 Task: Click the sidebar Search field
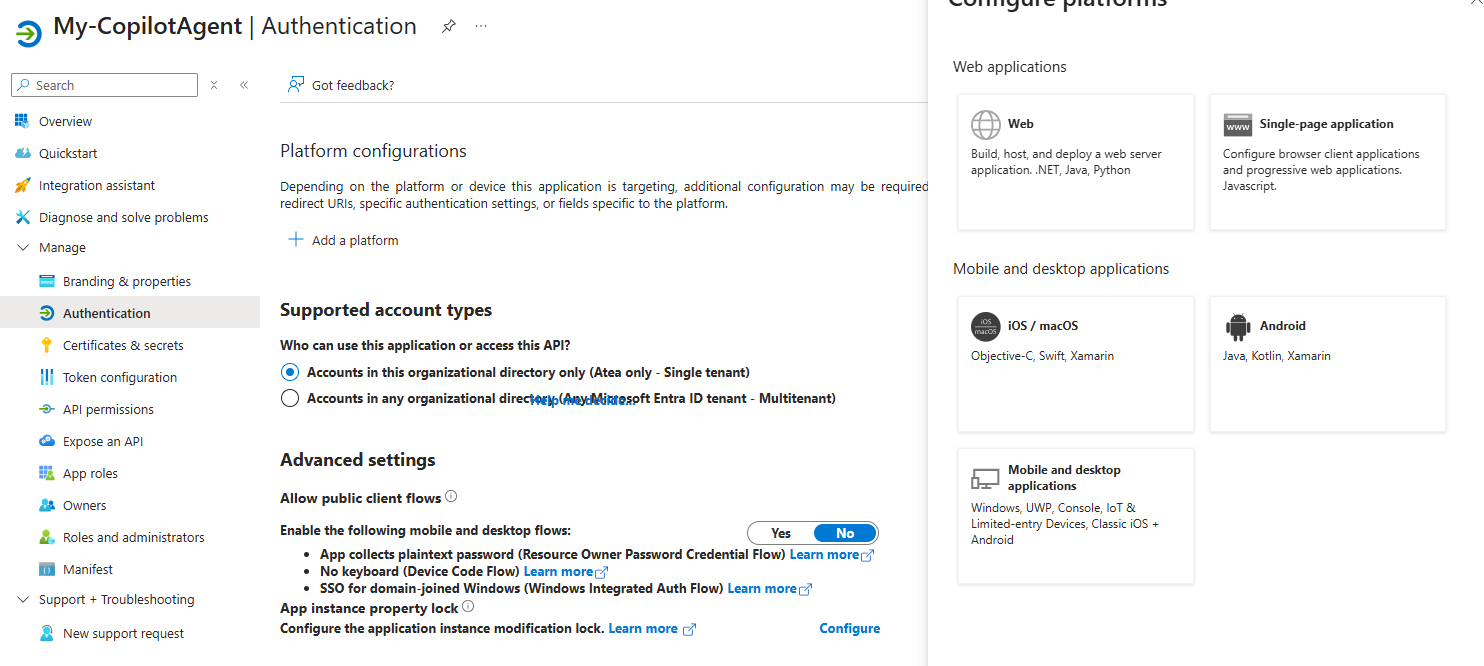[104, 85]
